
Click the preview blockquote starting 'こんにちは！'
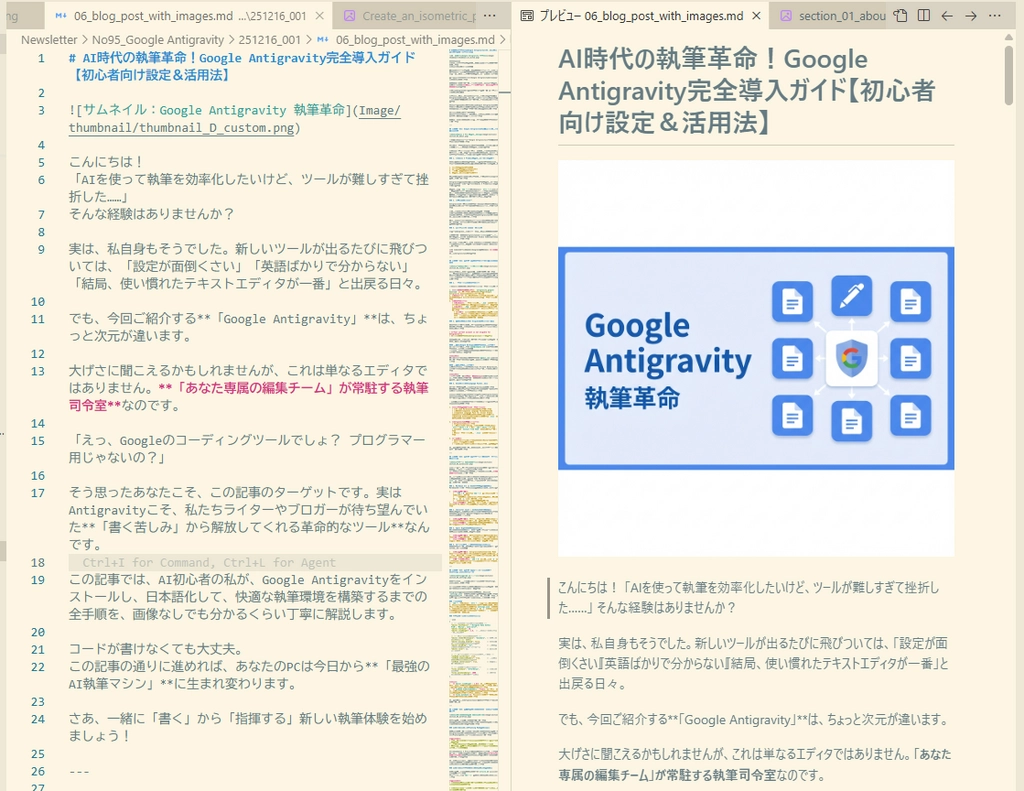point(748,597)
